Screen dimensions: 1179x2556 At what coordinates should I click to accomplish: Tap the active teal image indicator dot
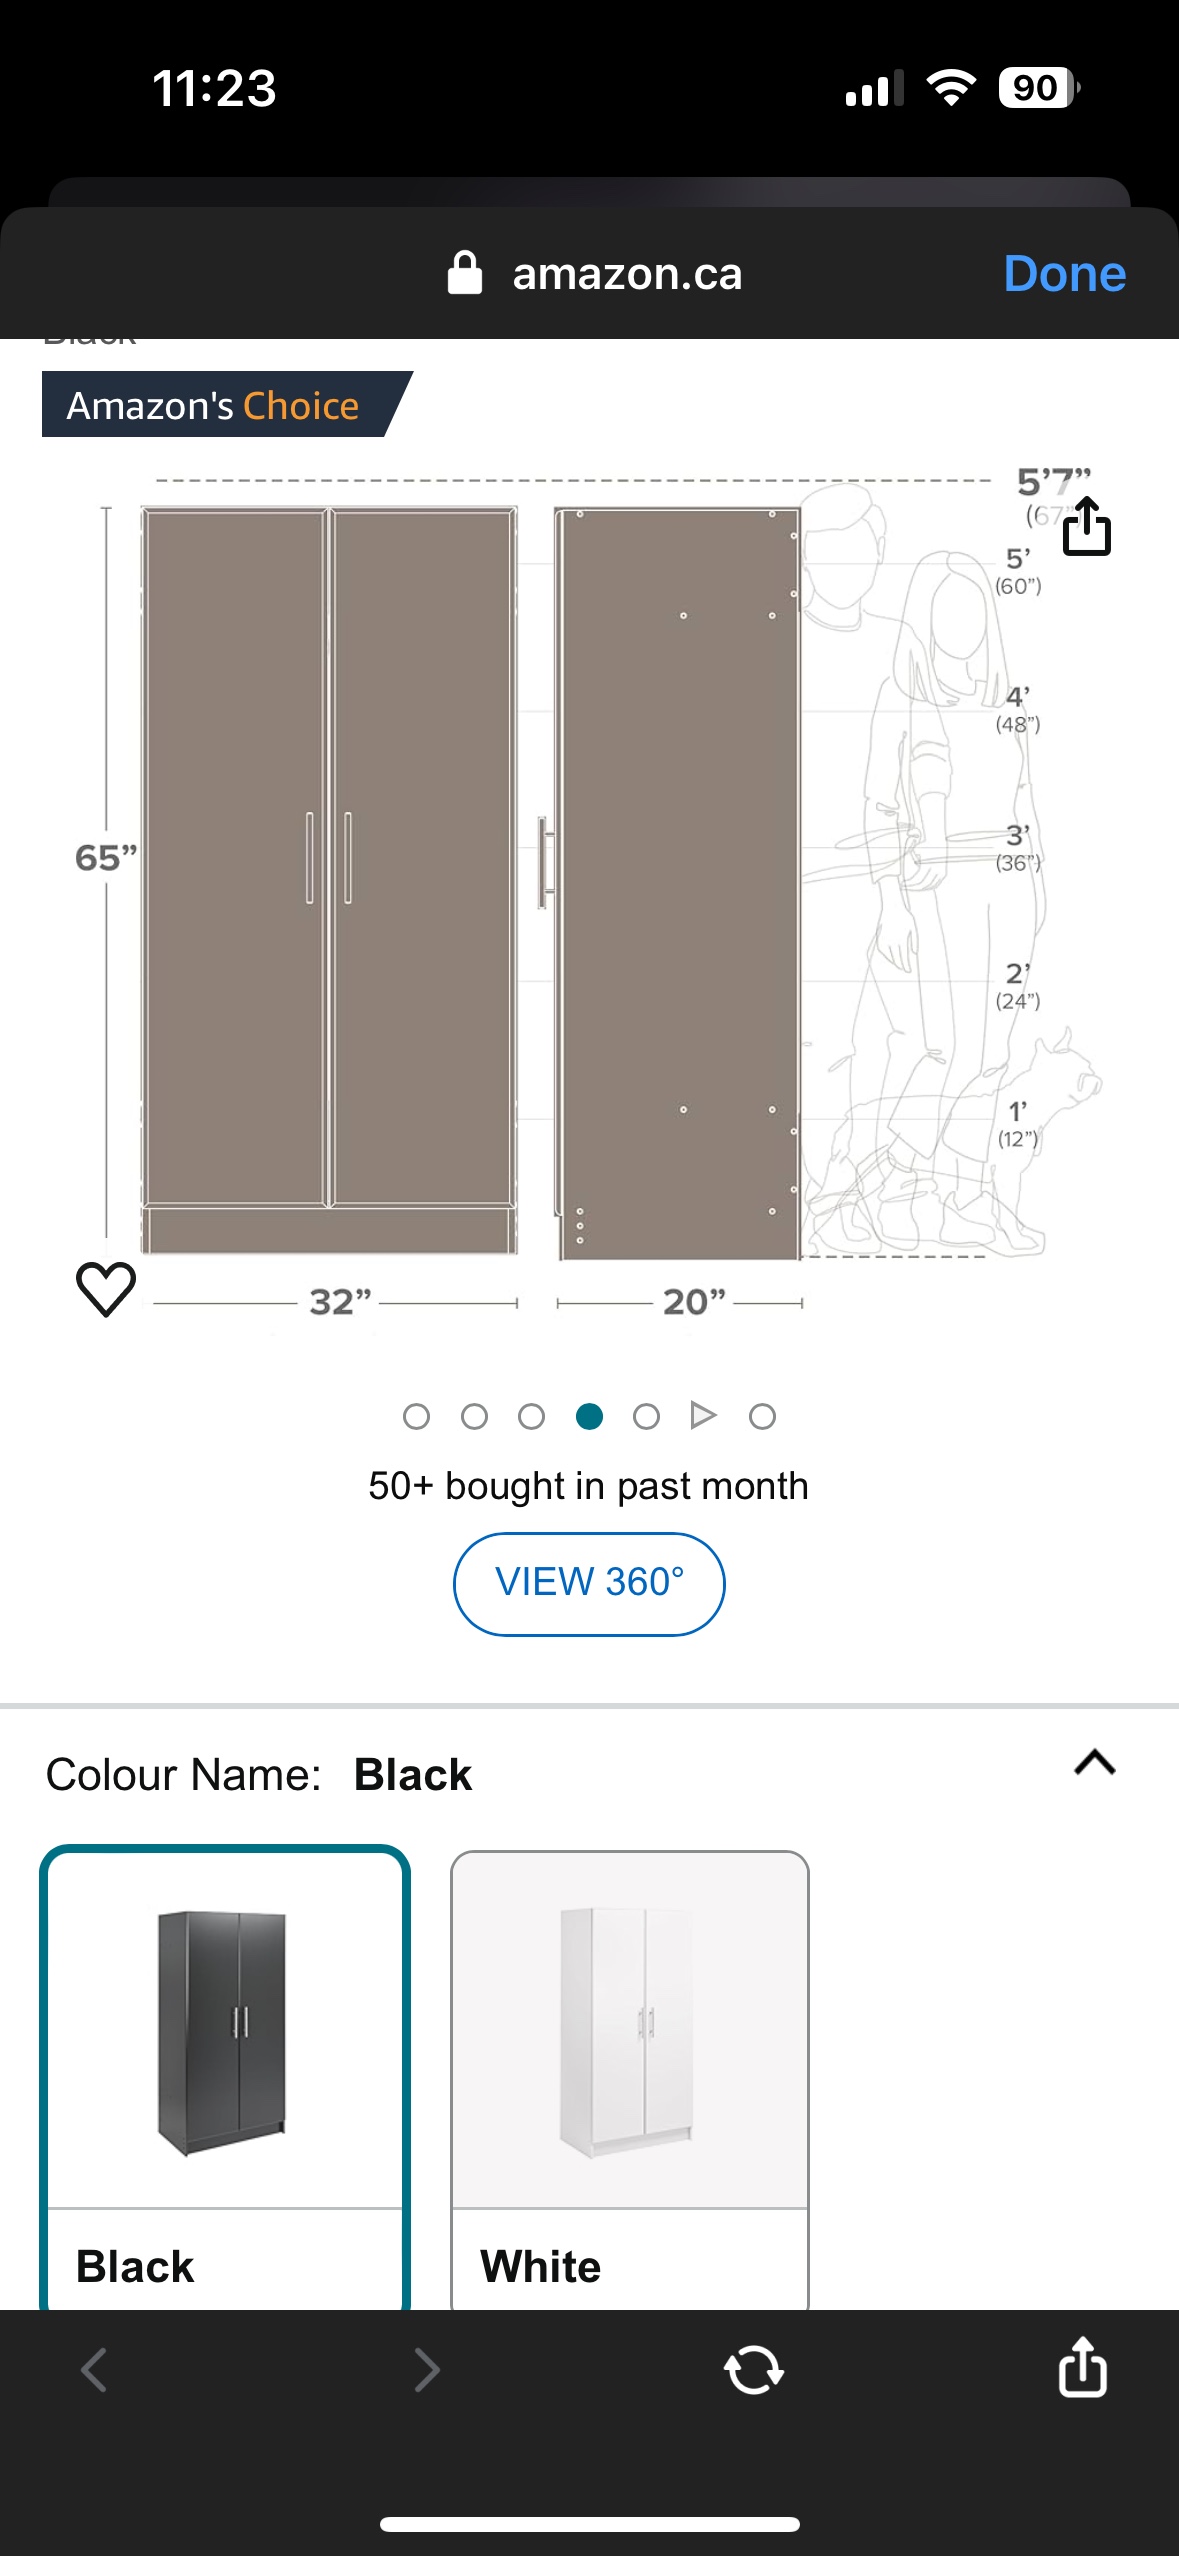(x=589, y=1416)
